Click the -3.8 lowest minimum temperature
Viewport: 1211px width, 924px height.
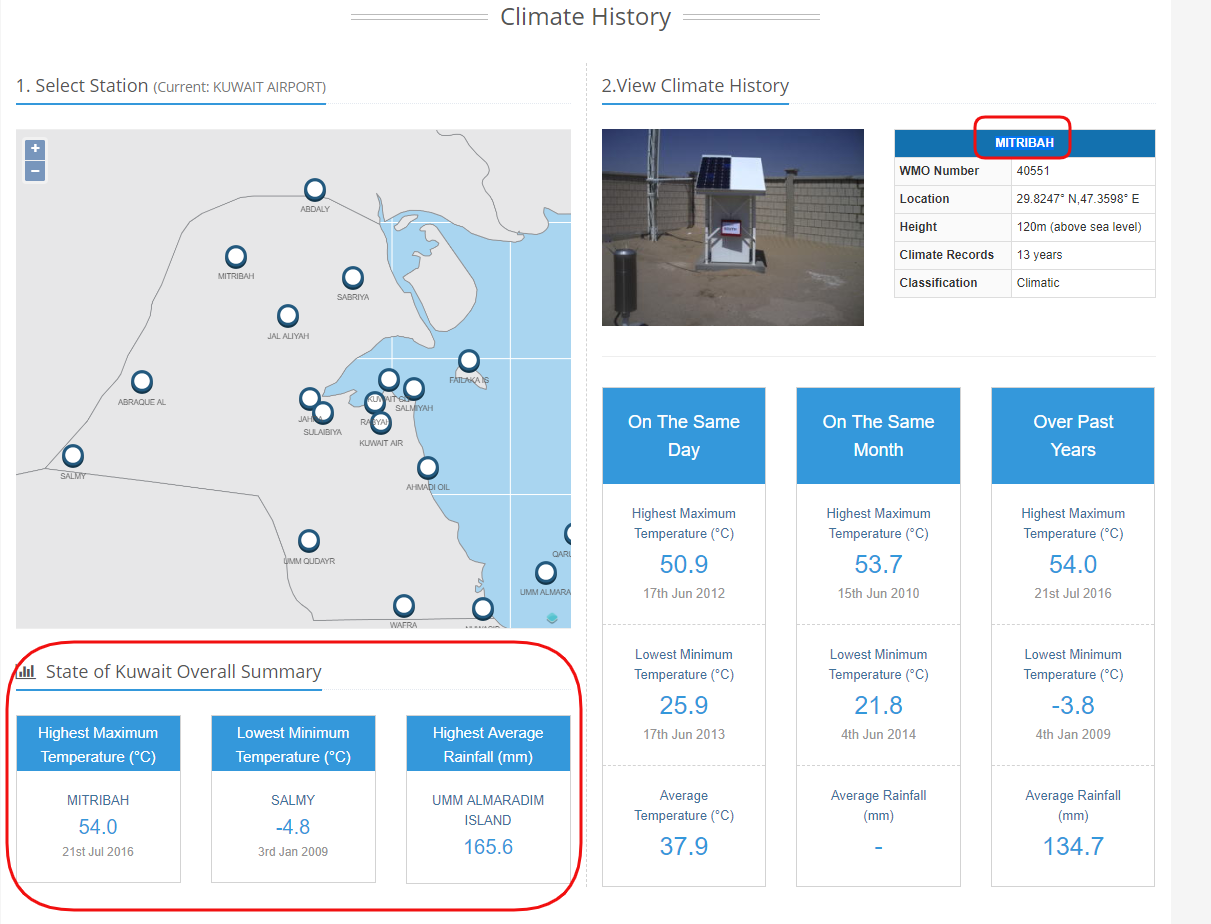pyautogui.click(x=1073, y=705)
